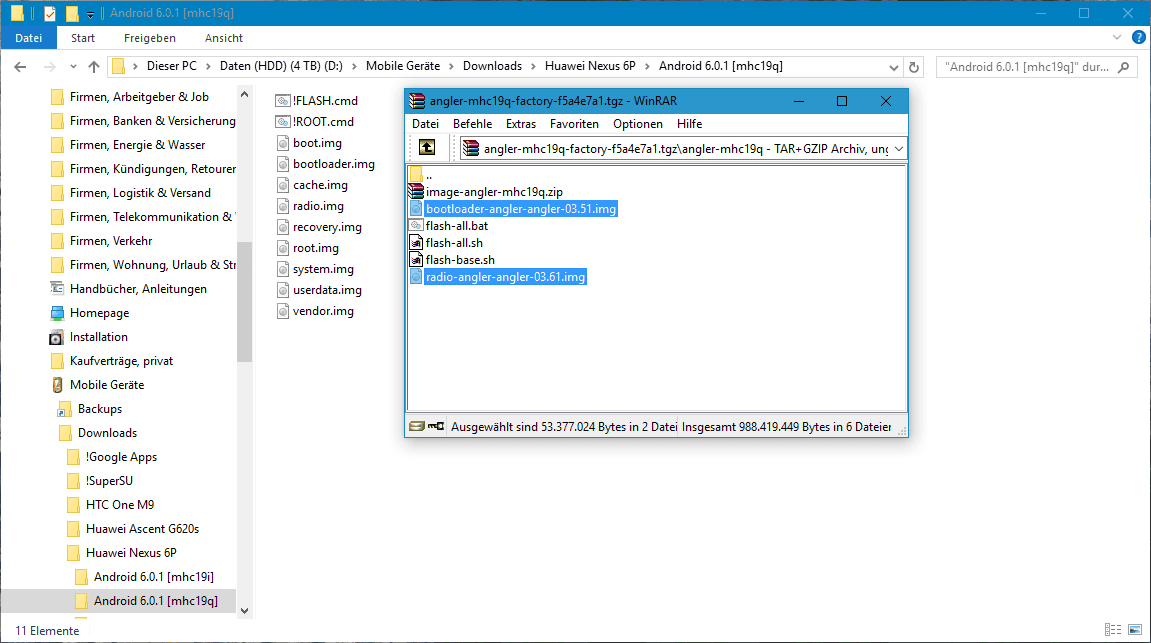The width and height of the screenshot is (1151, 643).
Task: Click Explorer refresh button
Action: [914, 67]
